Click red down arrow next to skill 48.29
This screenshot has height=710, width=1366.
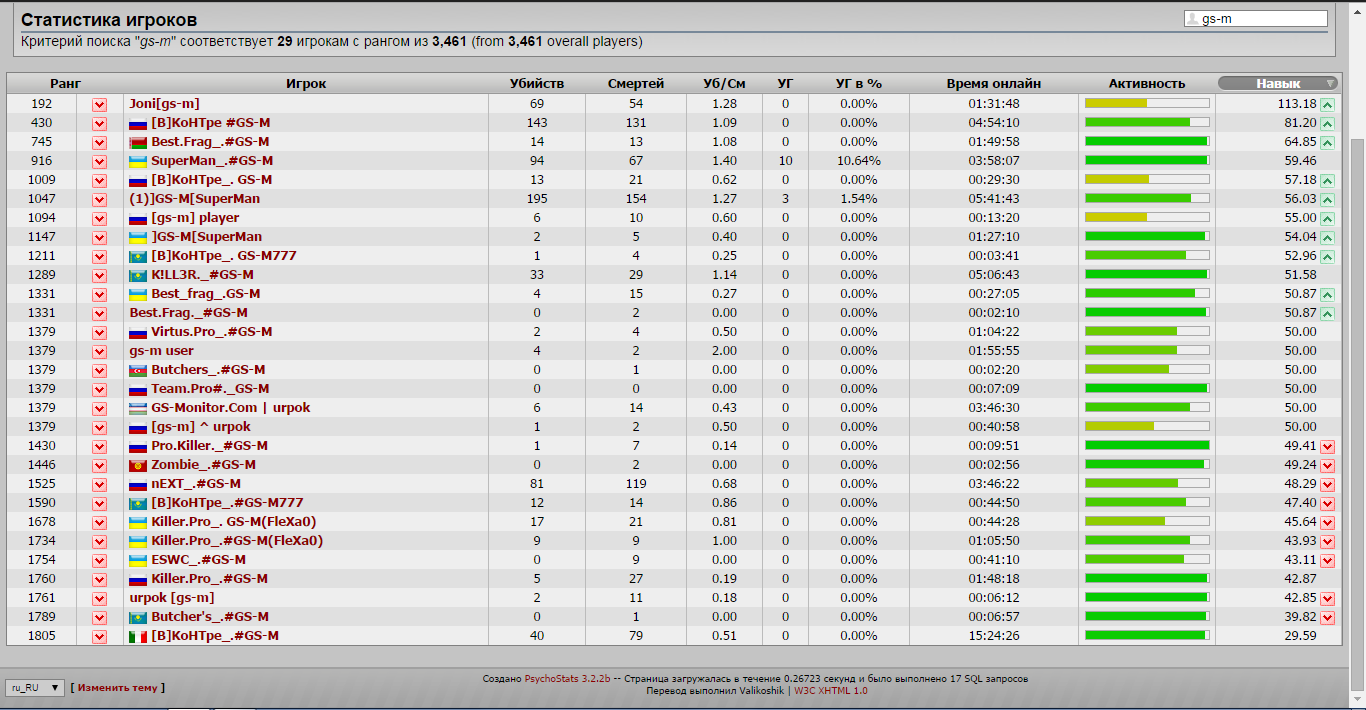(x=1327, y=484)
